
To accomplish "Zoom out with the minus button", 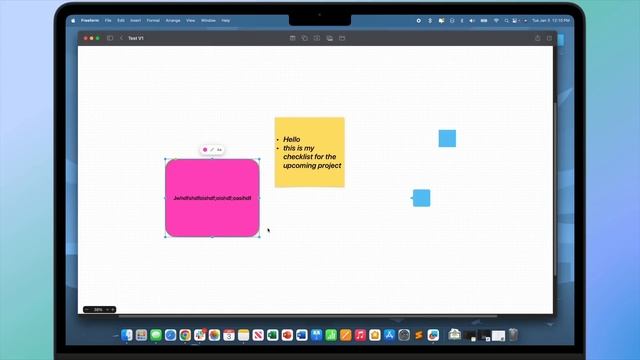I will click(x=87, y=309).
